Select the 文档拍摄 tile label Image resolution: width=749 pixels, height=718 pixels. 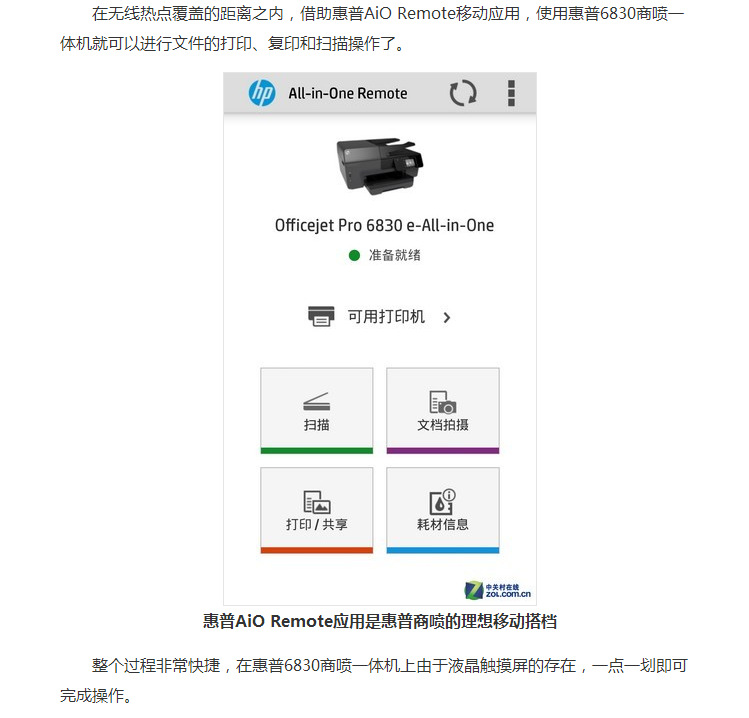tap(443, 425)
